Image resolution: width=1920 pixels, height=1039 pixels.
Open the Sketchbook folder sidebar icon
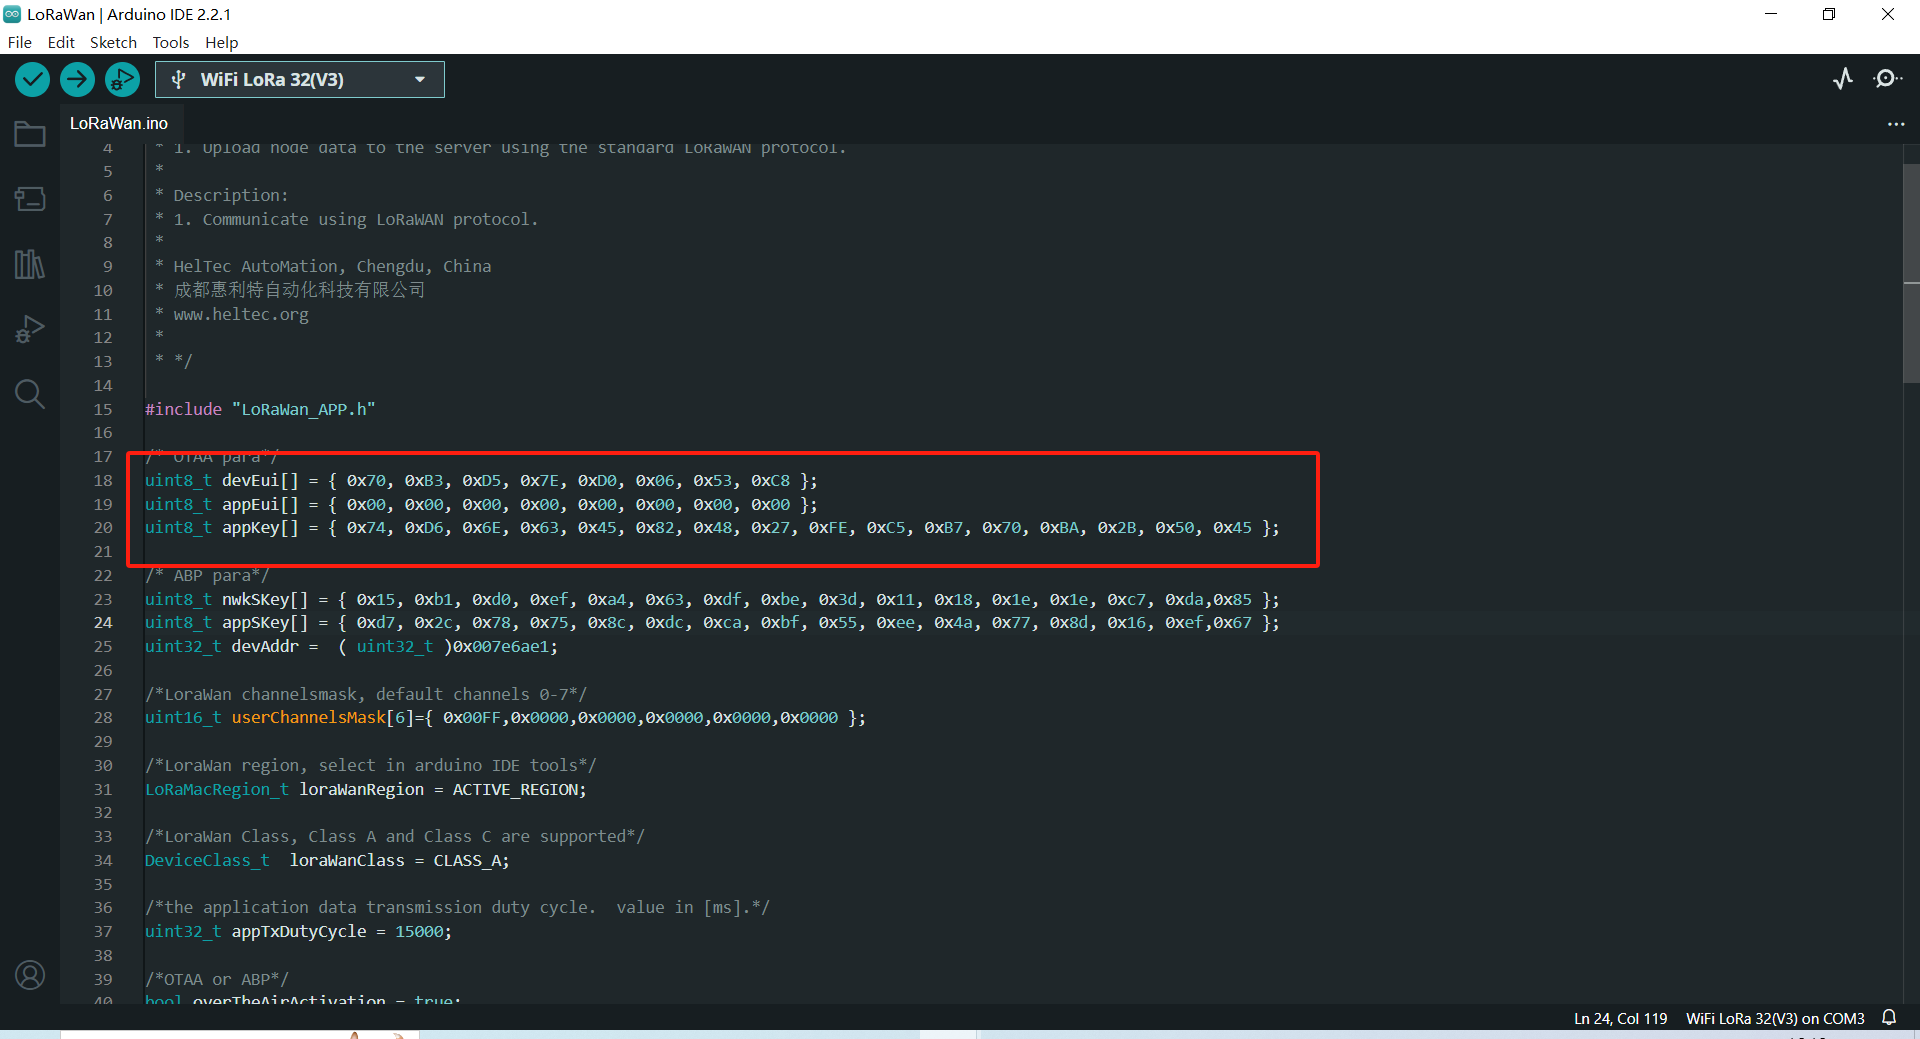point(30,134)
